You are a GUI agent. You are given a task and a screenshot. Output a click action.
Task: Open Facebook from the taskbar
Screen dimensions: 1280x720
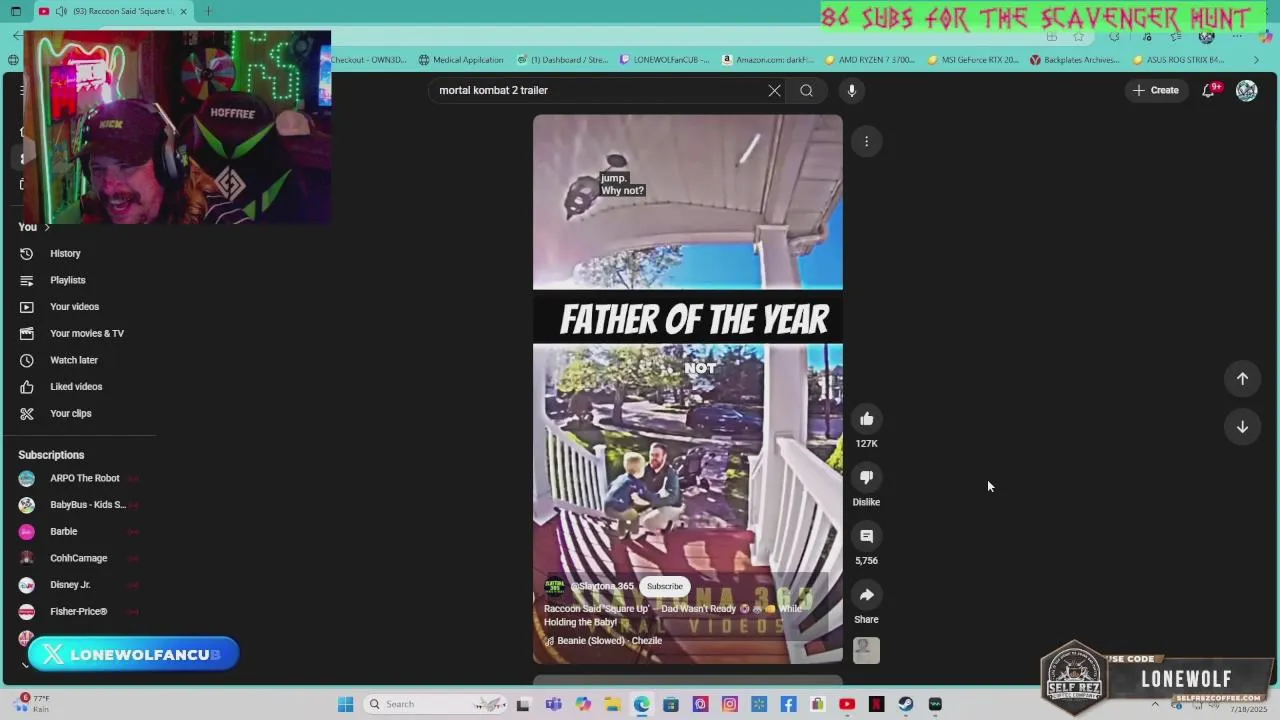pyautogui.click(x=788, y=704)
